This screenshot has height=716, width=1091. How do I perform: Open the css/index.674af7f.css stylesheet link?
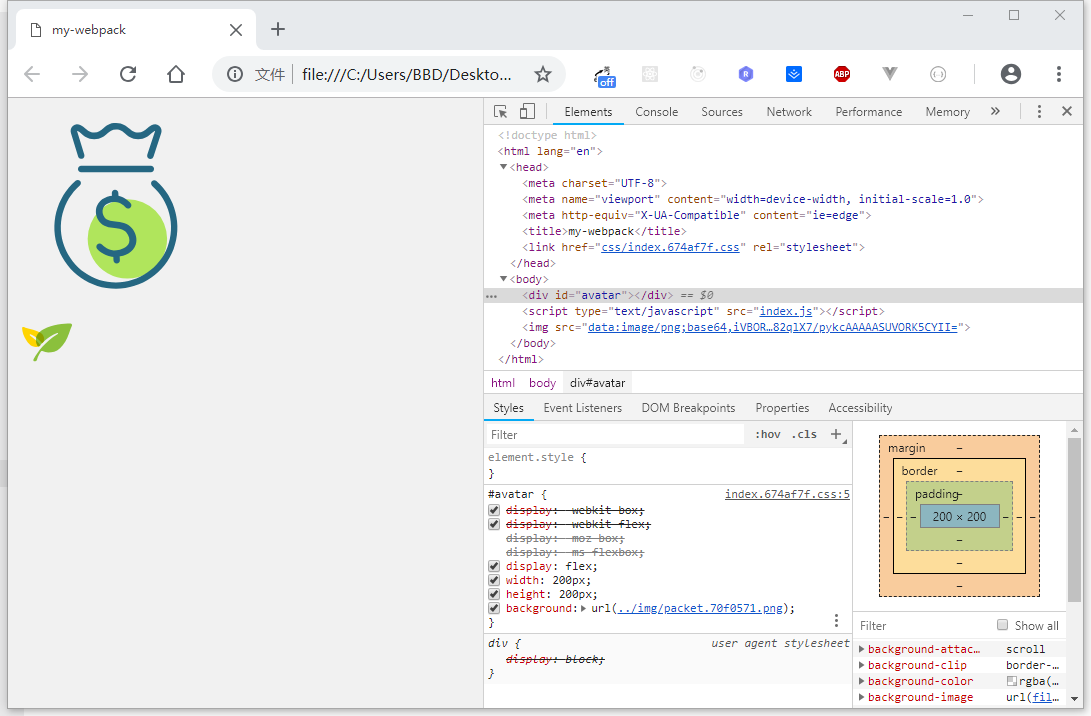[x=670, y=247]
